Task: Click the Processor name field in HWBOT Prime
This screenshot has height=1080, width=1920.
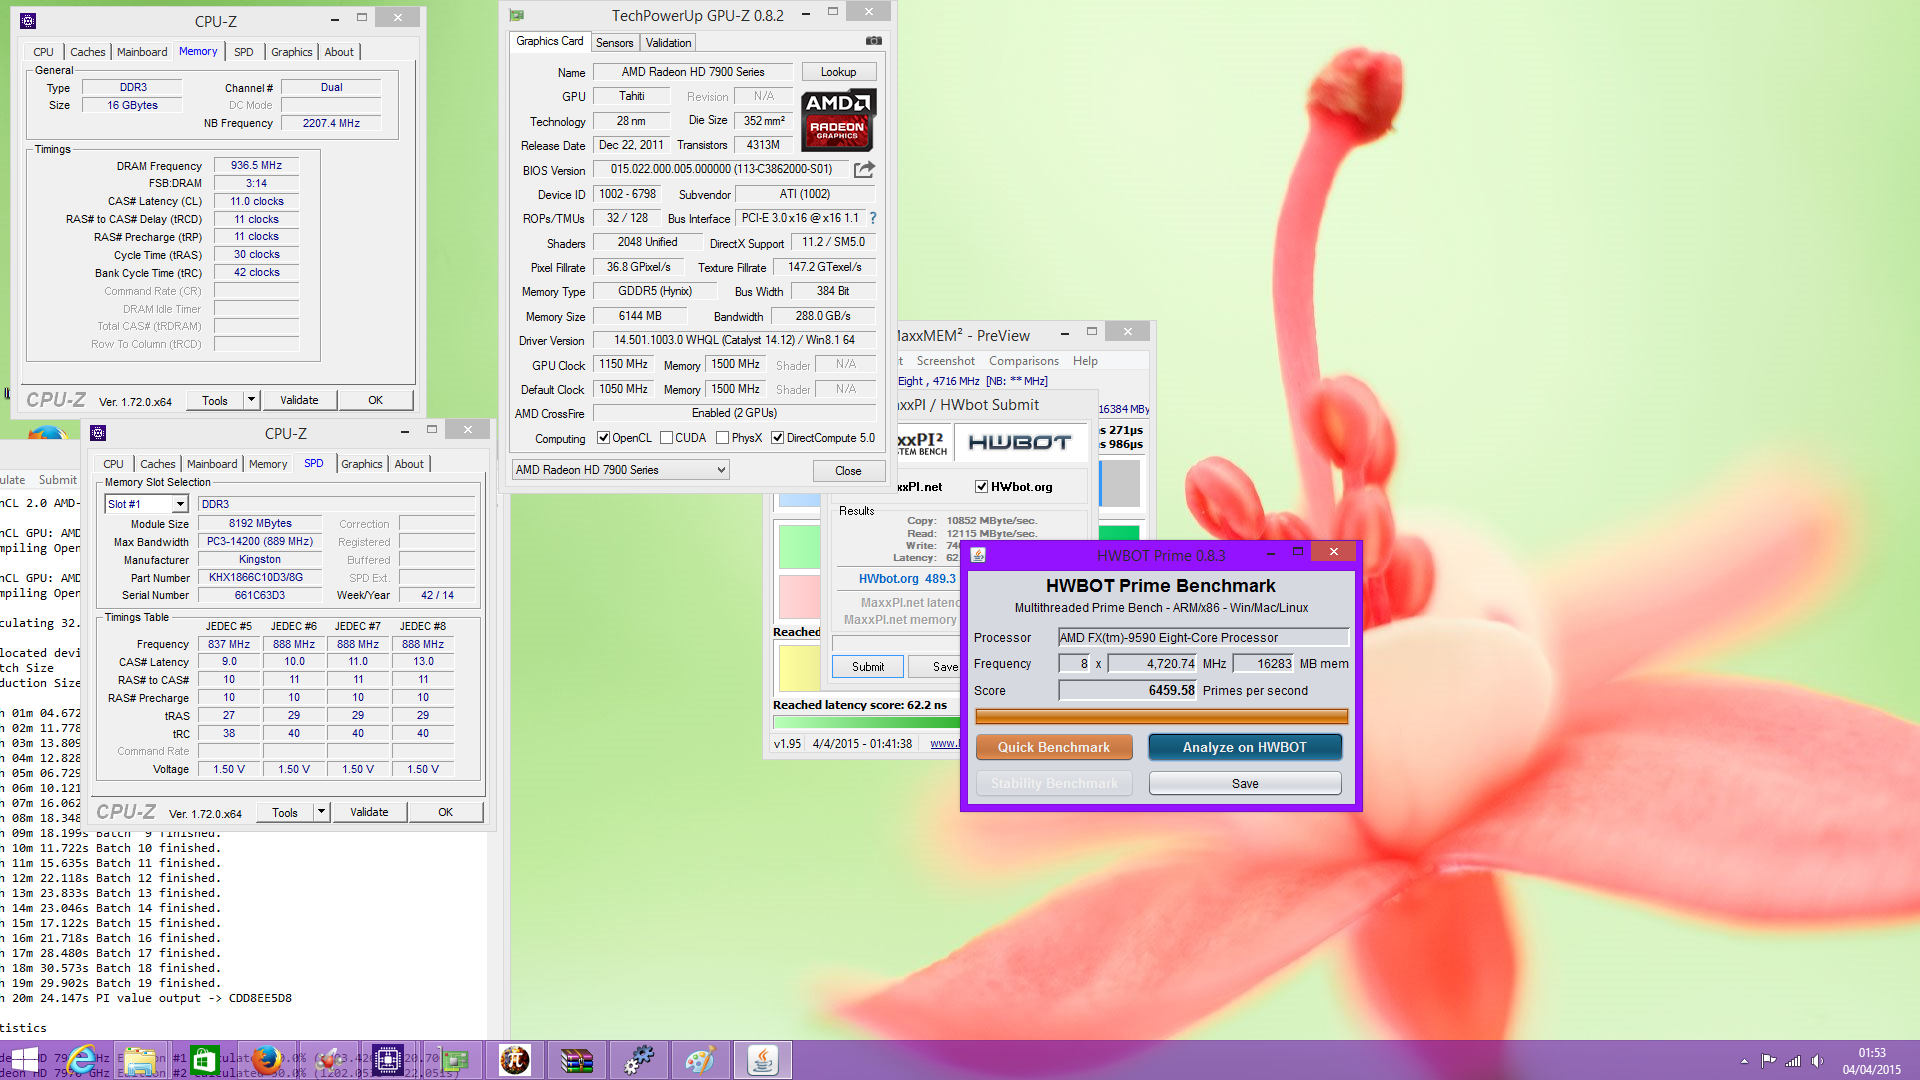Action: [x=1203, y=637]
